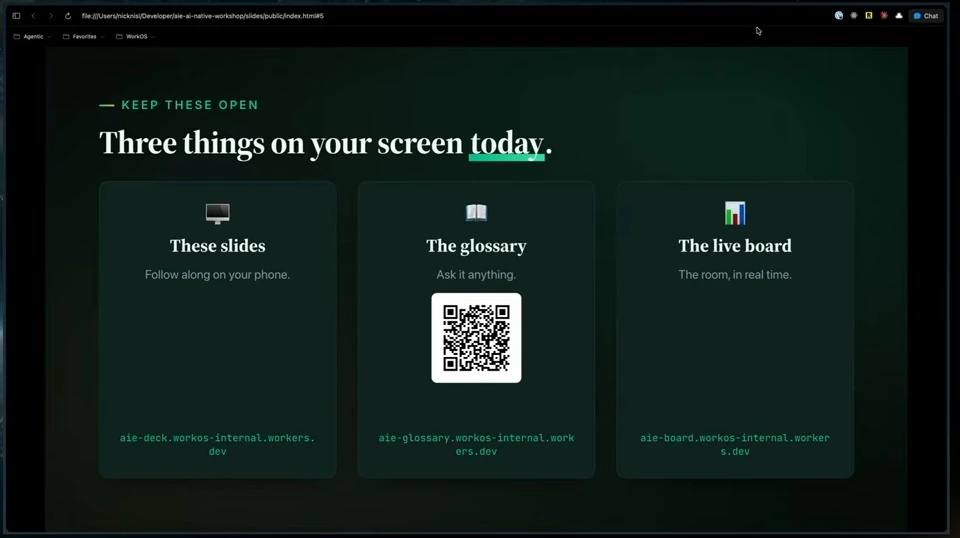The height and width of the screenshot is (538, 960).
Task: Open aie-board.workos-internal.workers.dev link
Action: tap(735, 444)
